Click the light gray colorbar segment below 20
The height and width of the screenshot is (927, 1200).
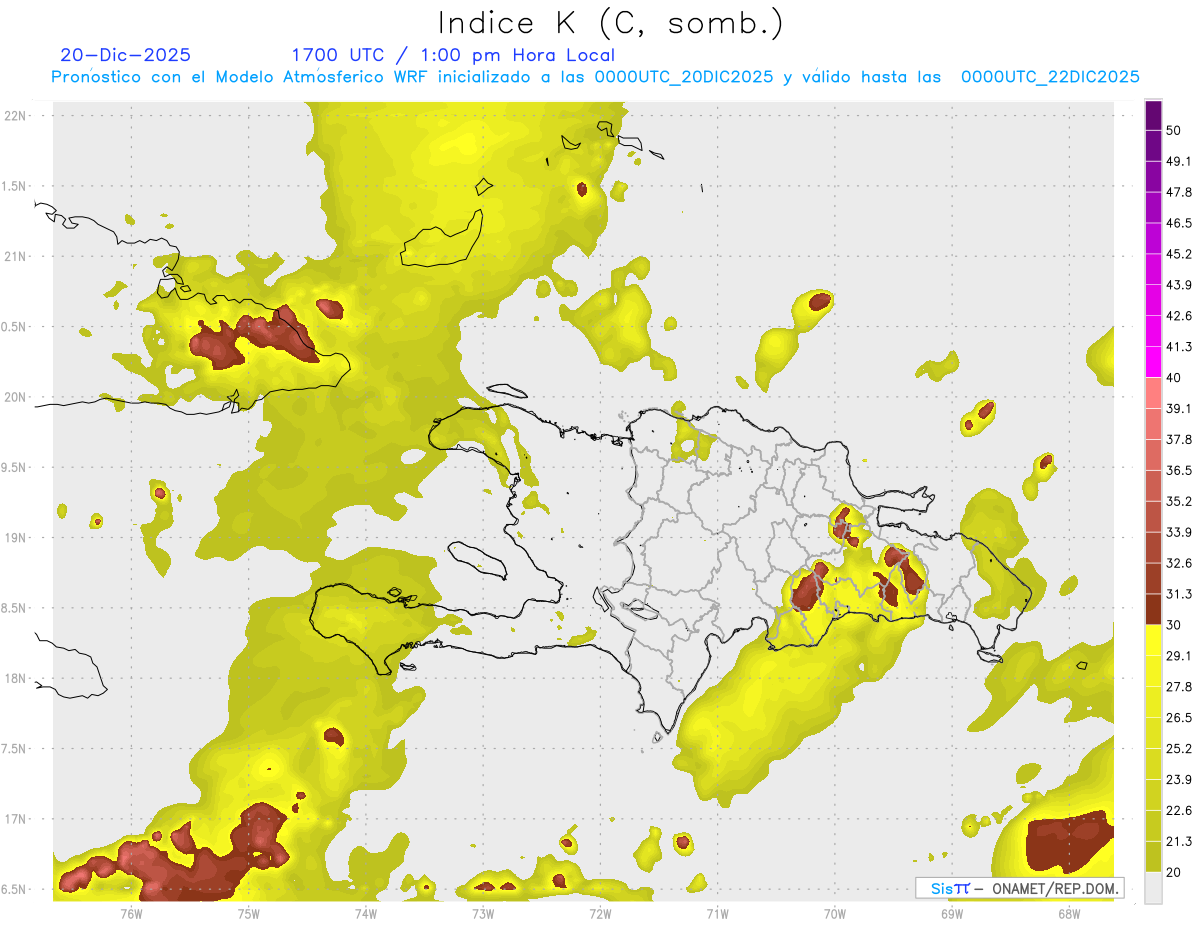(1153, 887)
